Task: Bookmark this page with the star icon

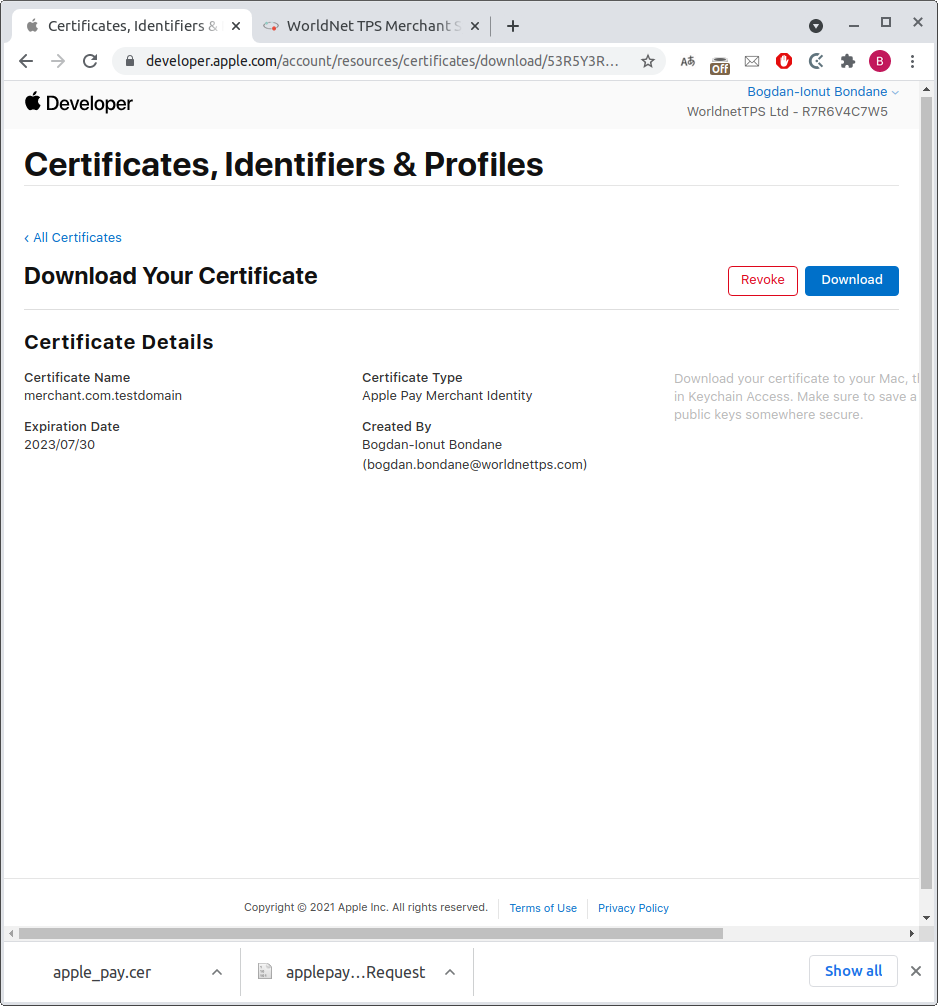Action: (x=648, y=61)
